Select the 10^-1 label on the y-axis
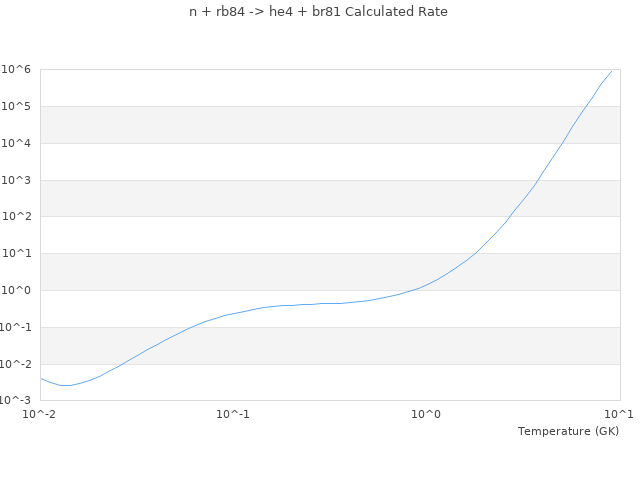The height and width of the screenshot is (480, 640). click(17, 327)
